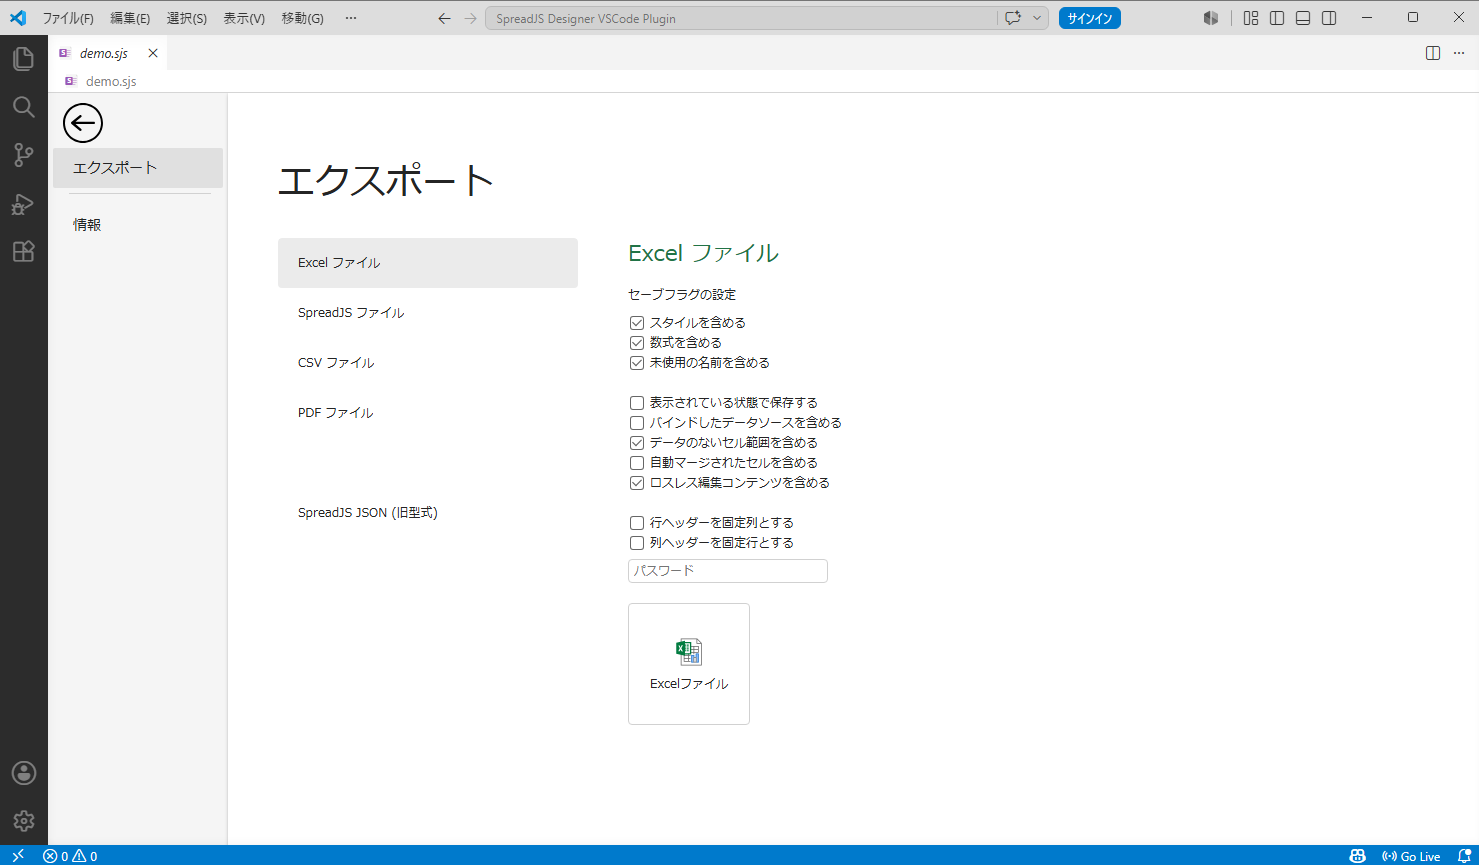The image size is (1479, 865).
Task: Open the Extensions view
Action: (24, 252)
